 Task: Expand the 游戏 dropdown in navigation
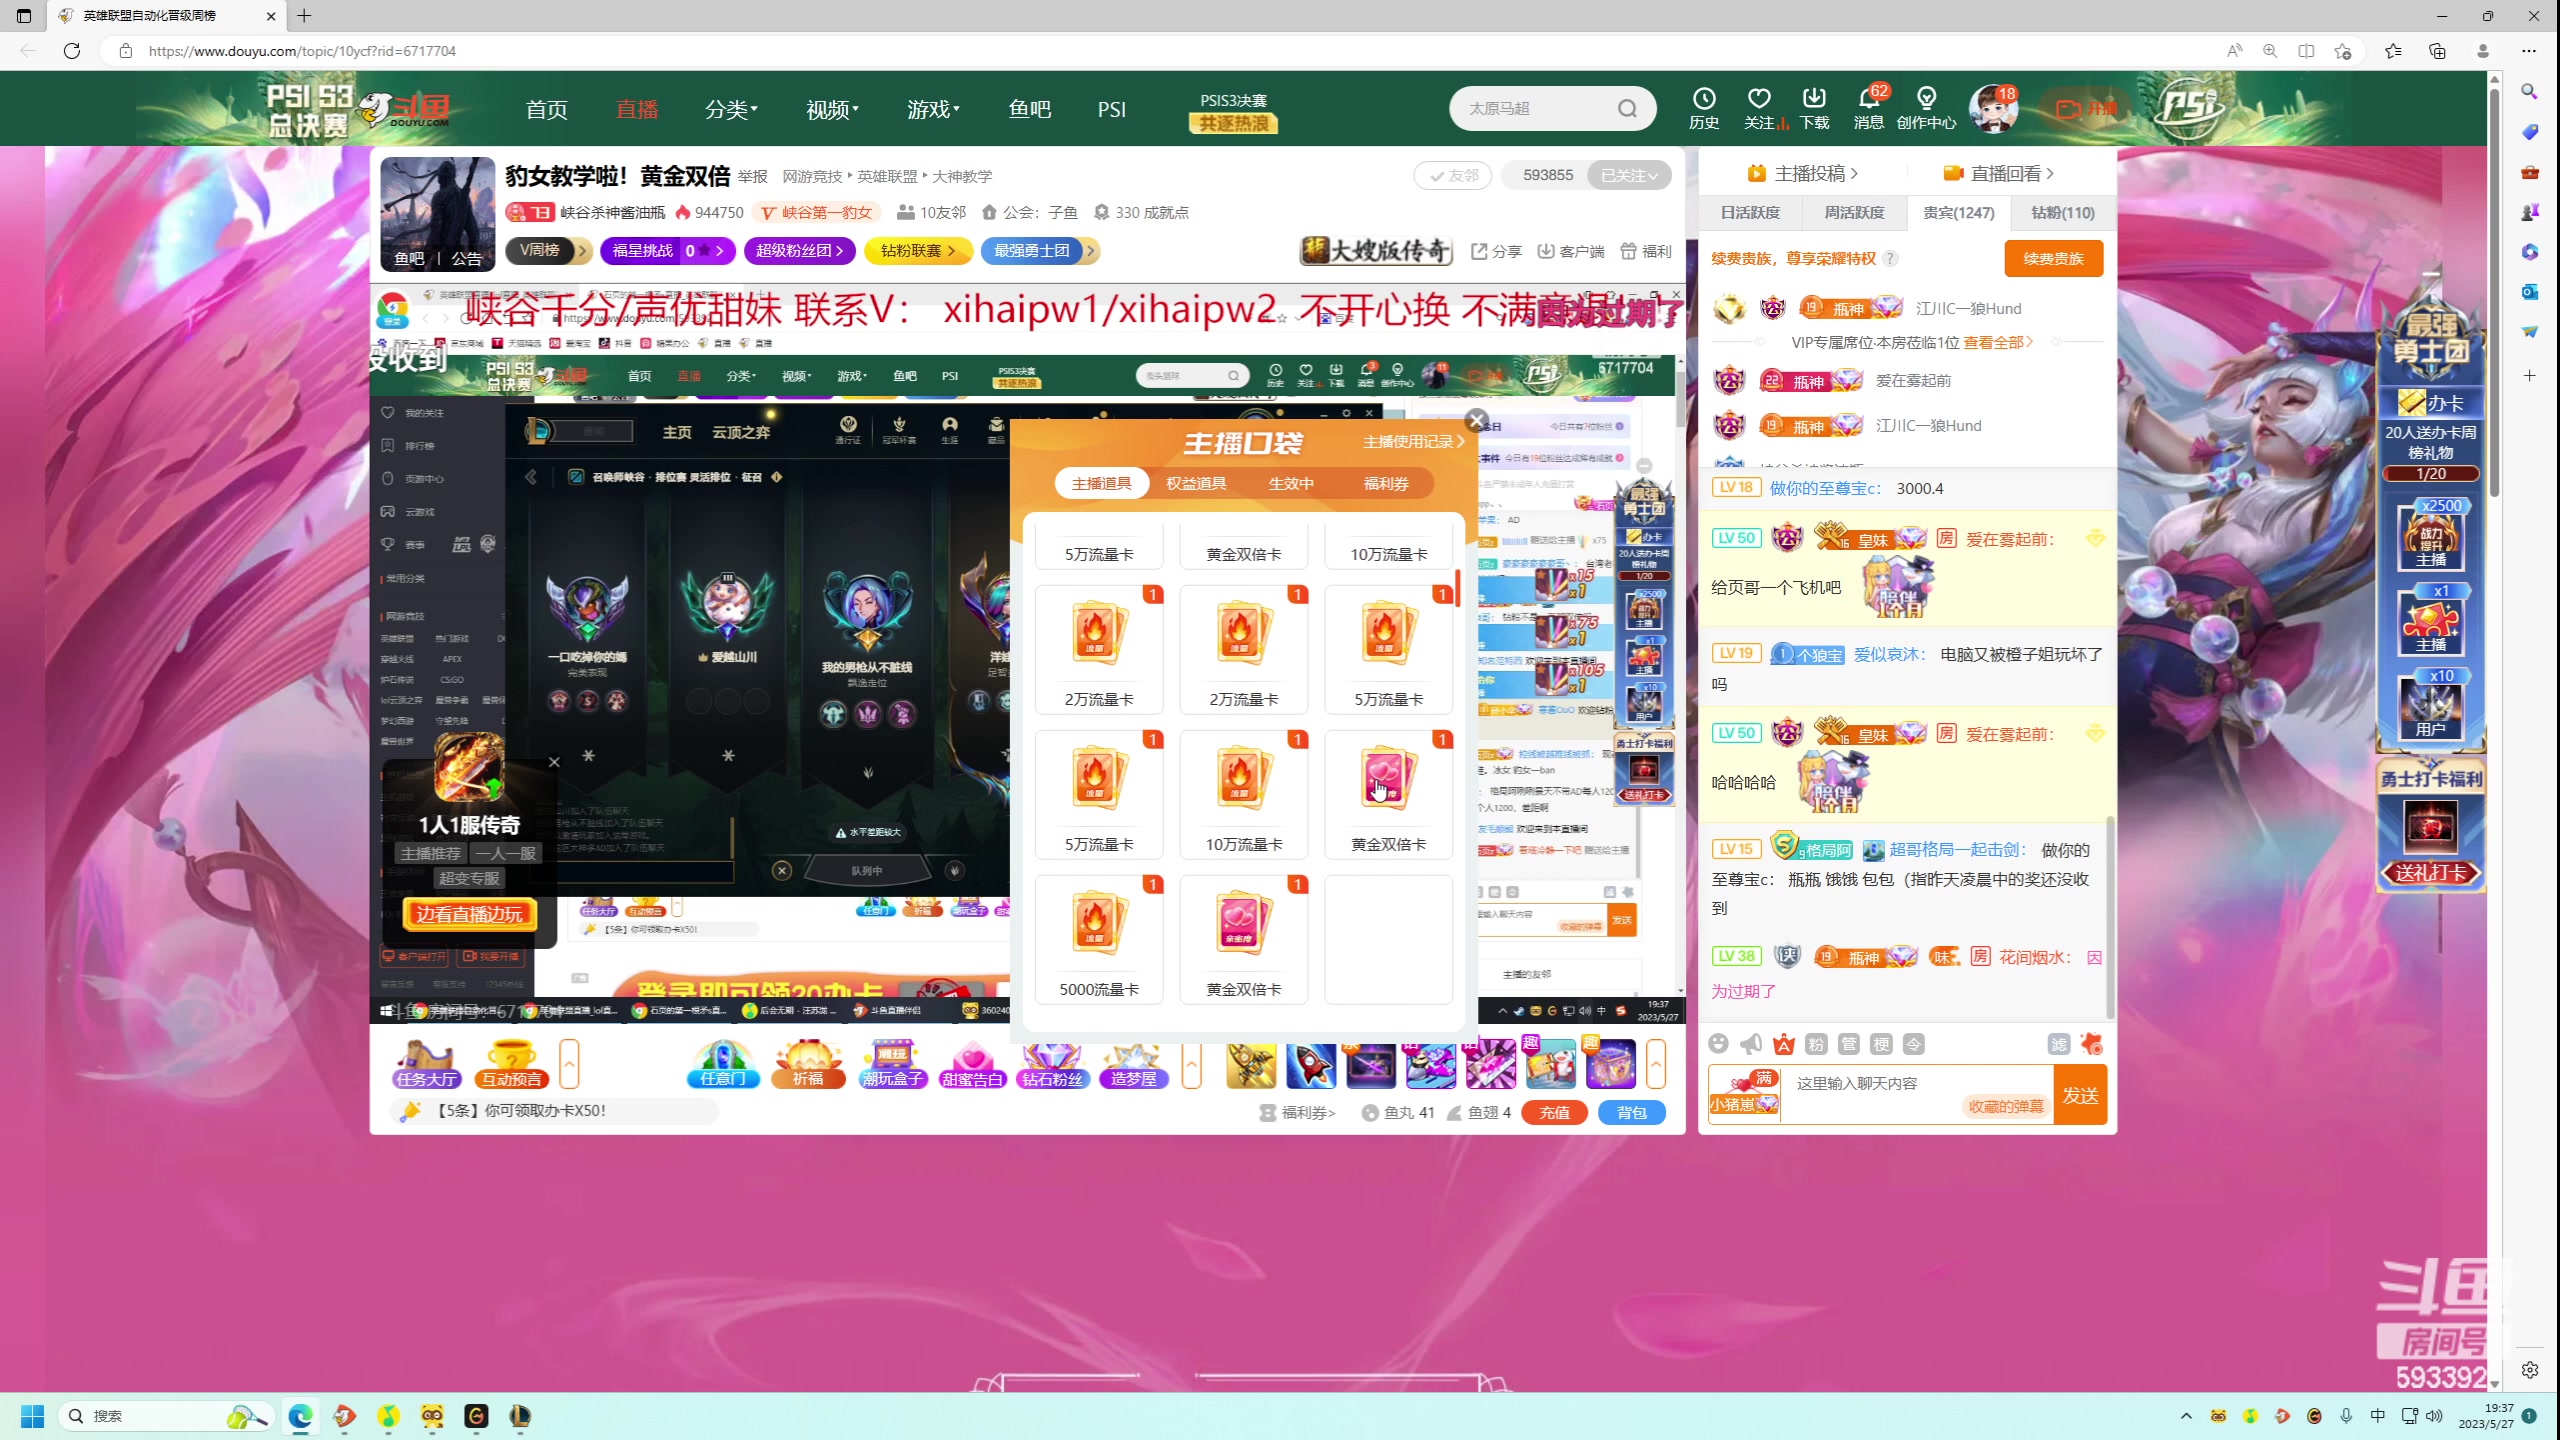point(933,109)
